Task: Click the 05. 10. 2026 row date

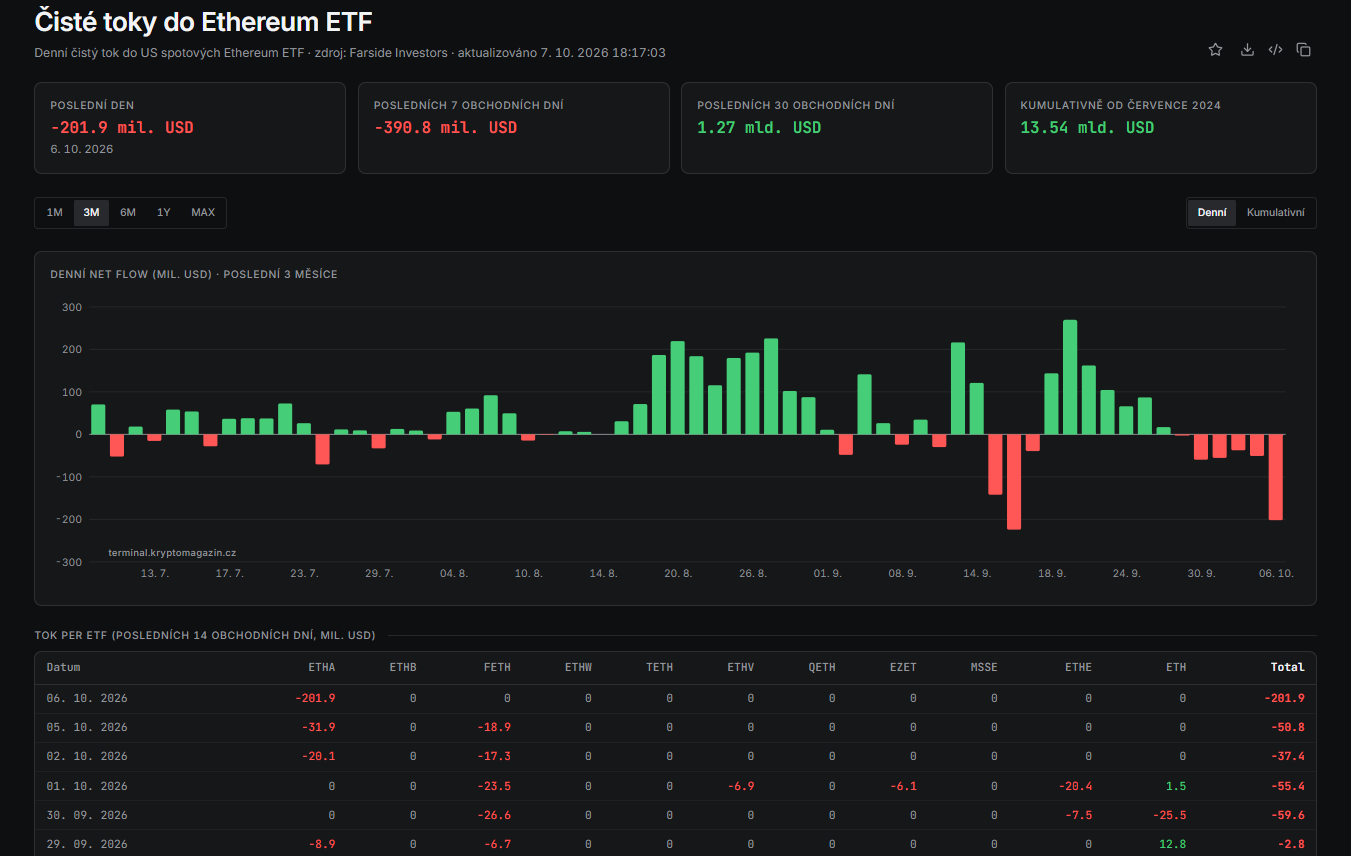Action: pos(87,727)
